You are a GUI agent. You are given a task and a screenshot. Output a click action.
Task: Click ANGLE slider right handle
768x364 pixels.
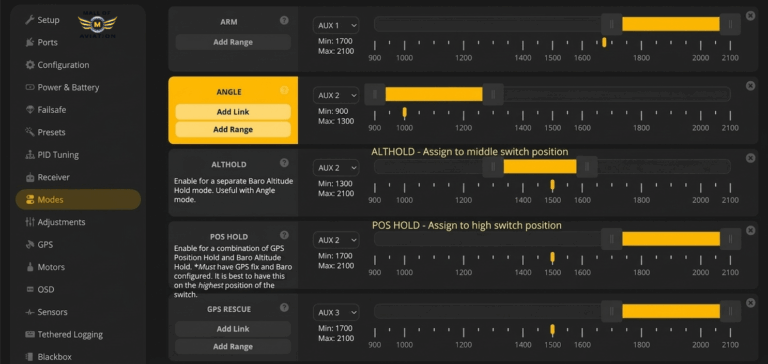pos(493,94)
